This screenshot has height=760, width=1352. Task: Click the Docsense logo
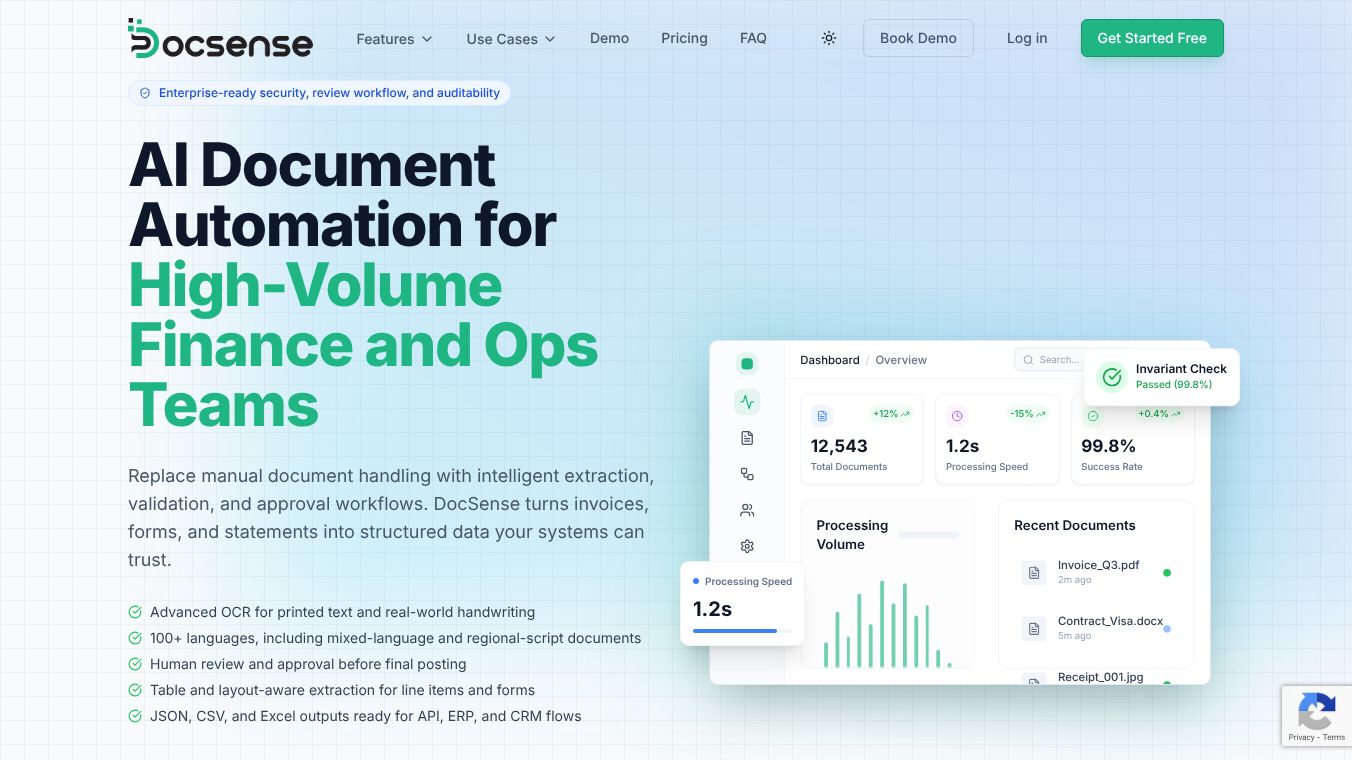220,39
